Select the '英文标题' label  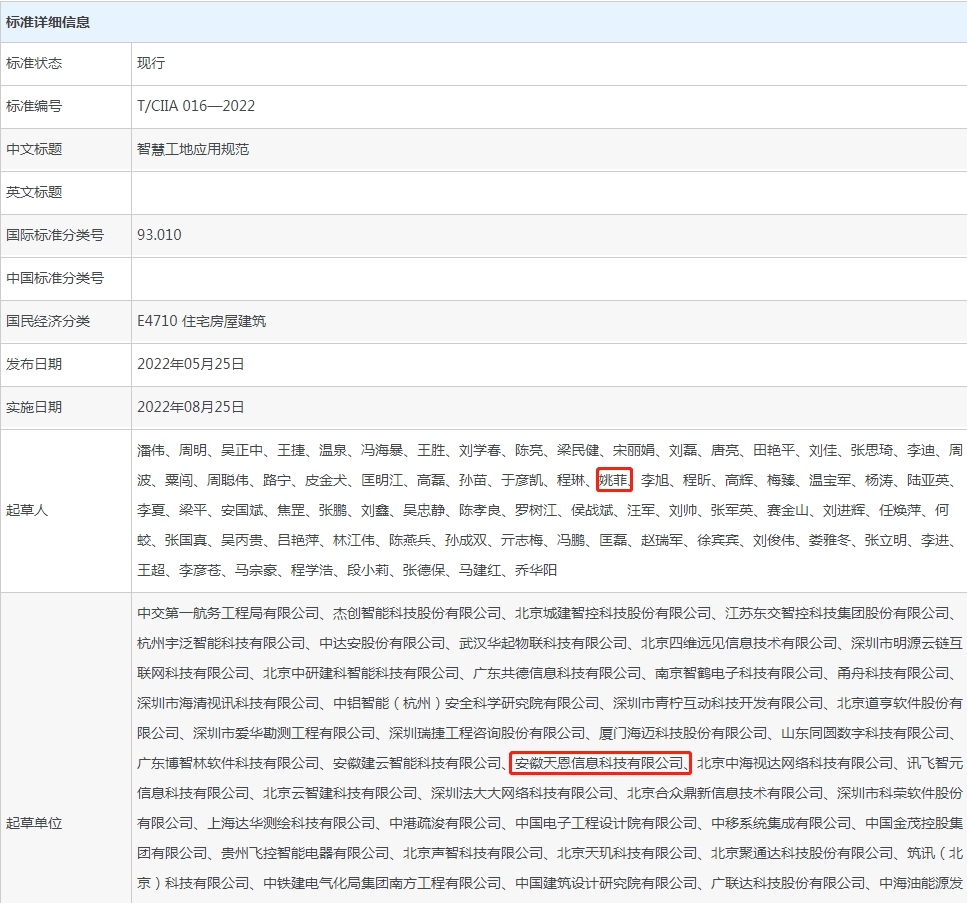[x=34, y=192]
